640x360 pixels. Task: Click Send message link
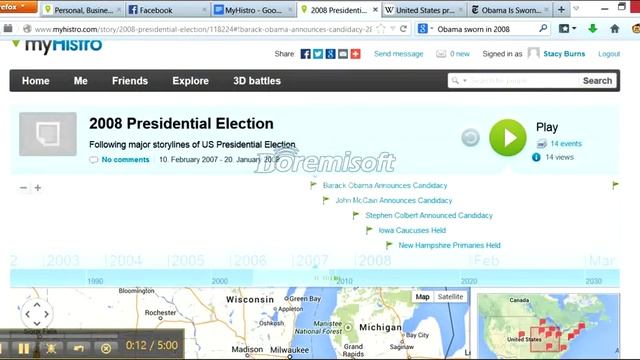point(398,54)
